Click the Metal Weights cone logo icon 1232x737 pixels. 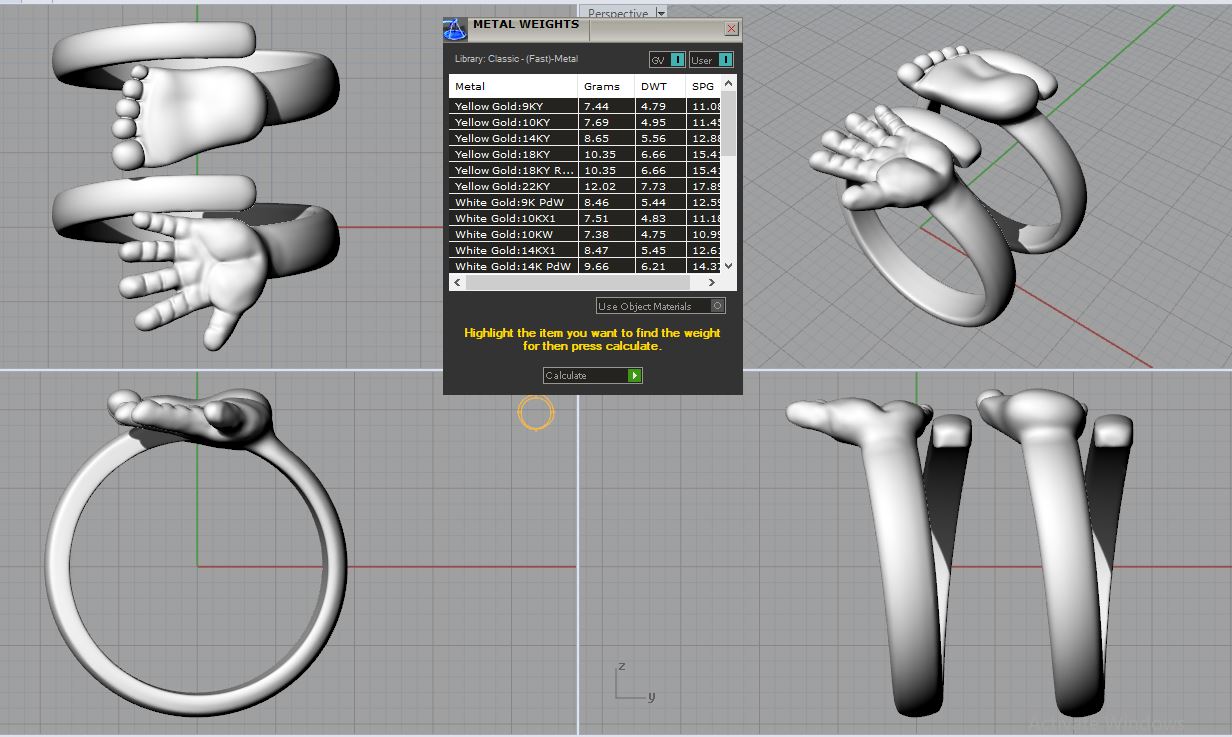pos(455,29)
